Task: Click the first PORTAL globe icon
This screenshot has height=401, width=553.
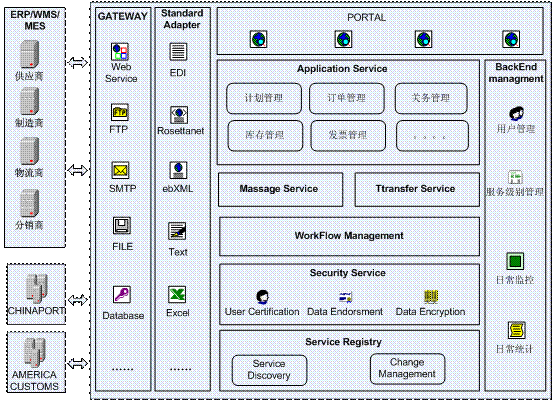Action: [259, 39]
